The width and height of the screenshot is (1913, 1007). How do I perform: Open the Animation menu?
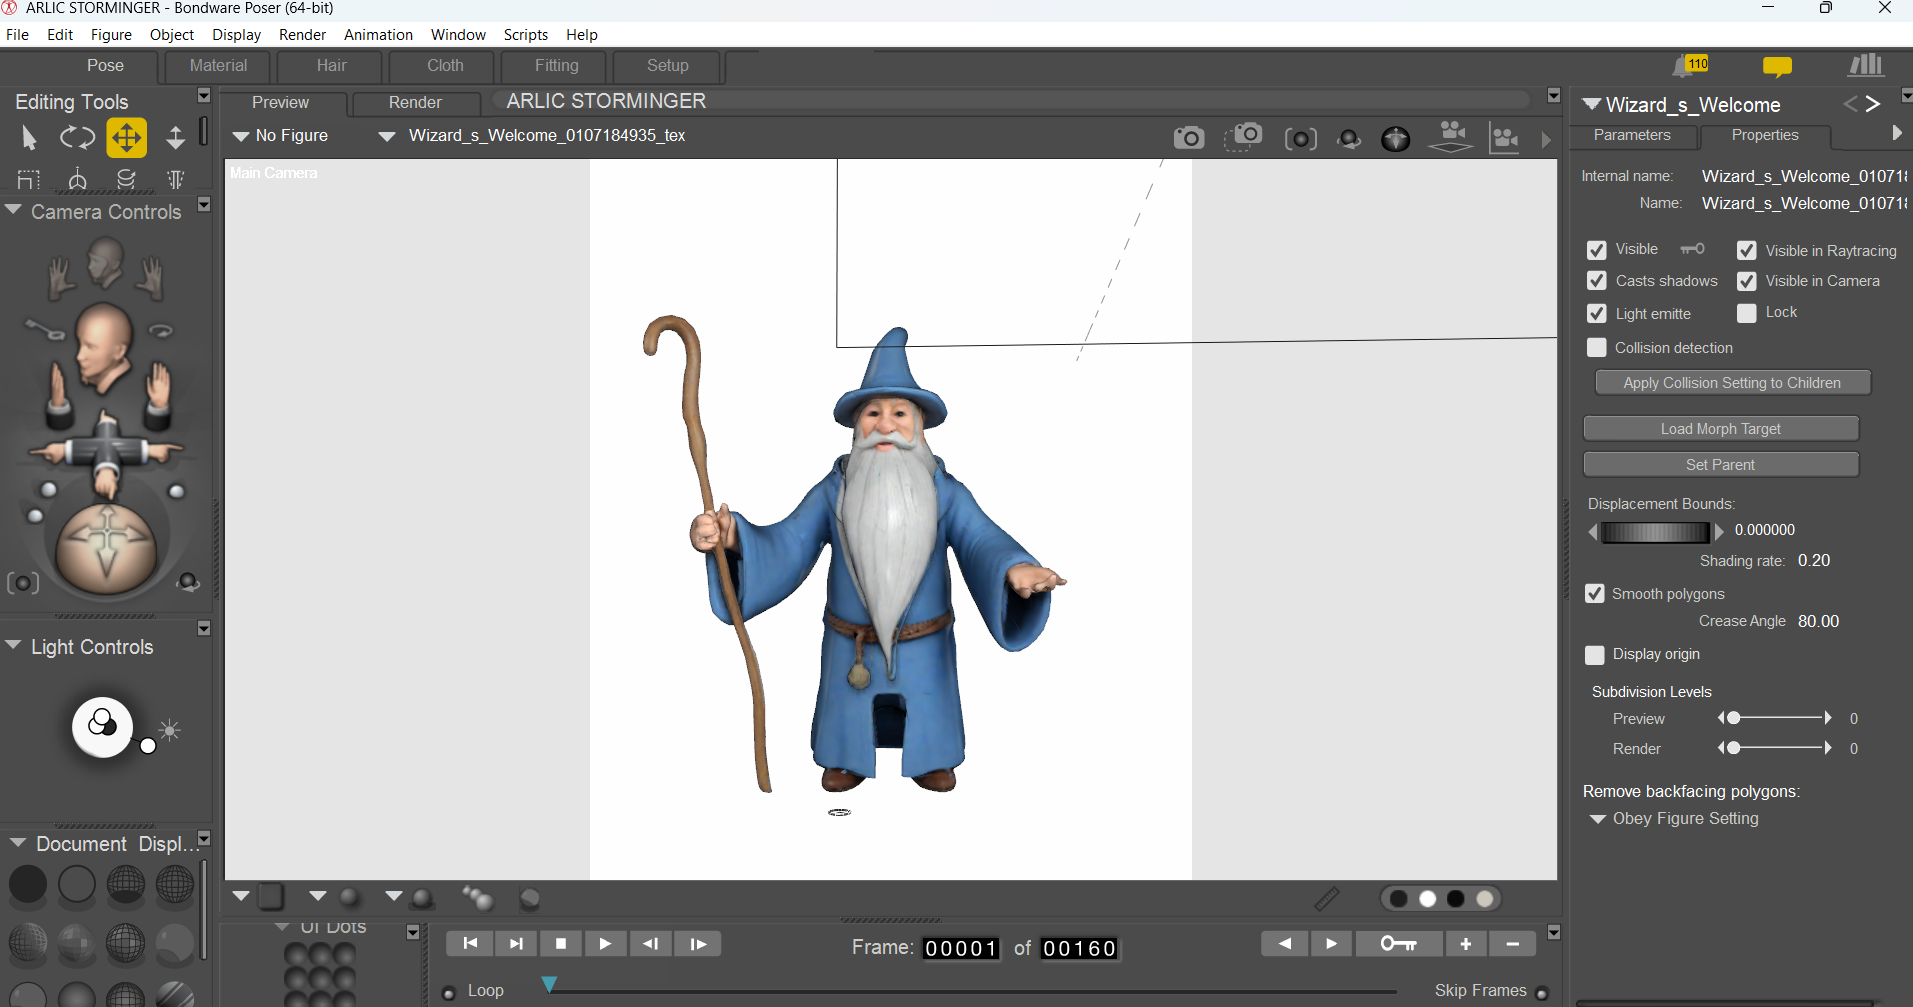click(378, 35)
